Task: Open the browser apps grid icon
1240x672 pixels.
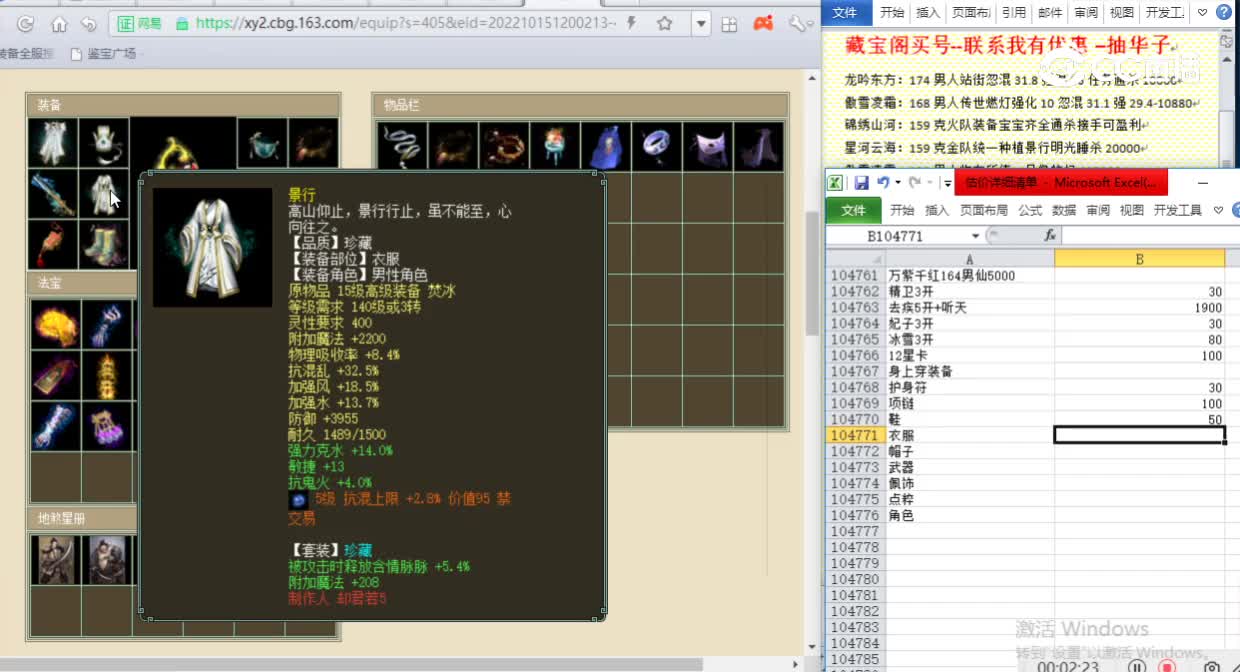Action: [730, 24]
